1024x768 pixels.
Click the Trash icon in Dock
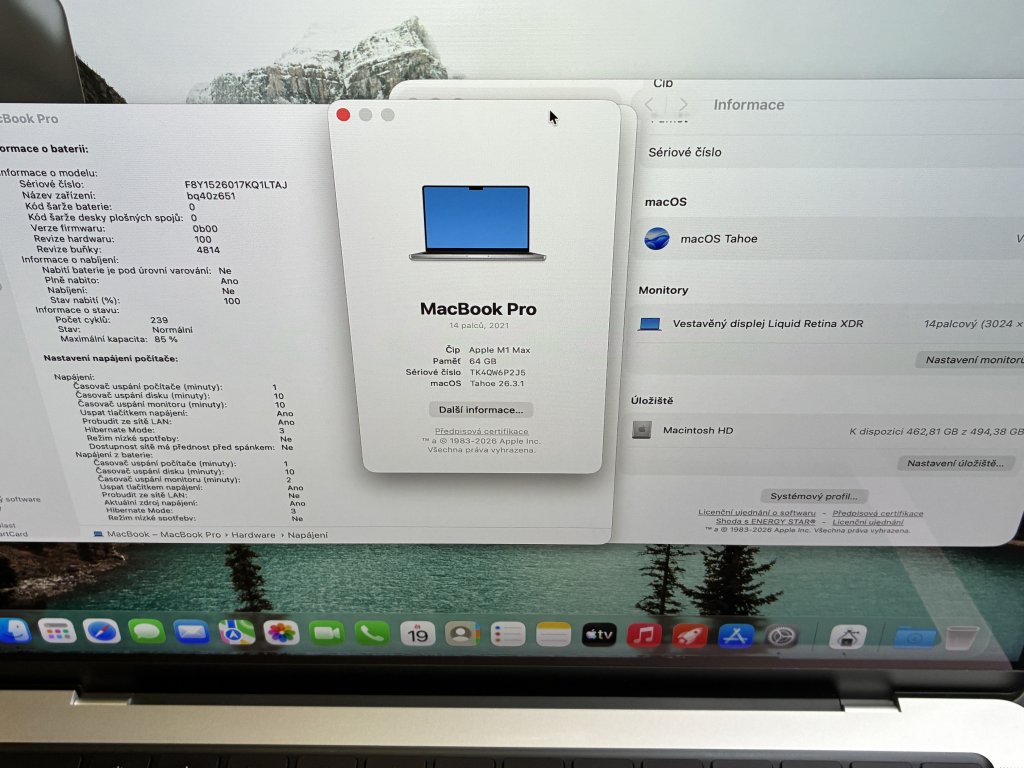(961, 637)
